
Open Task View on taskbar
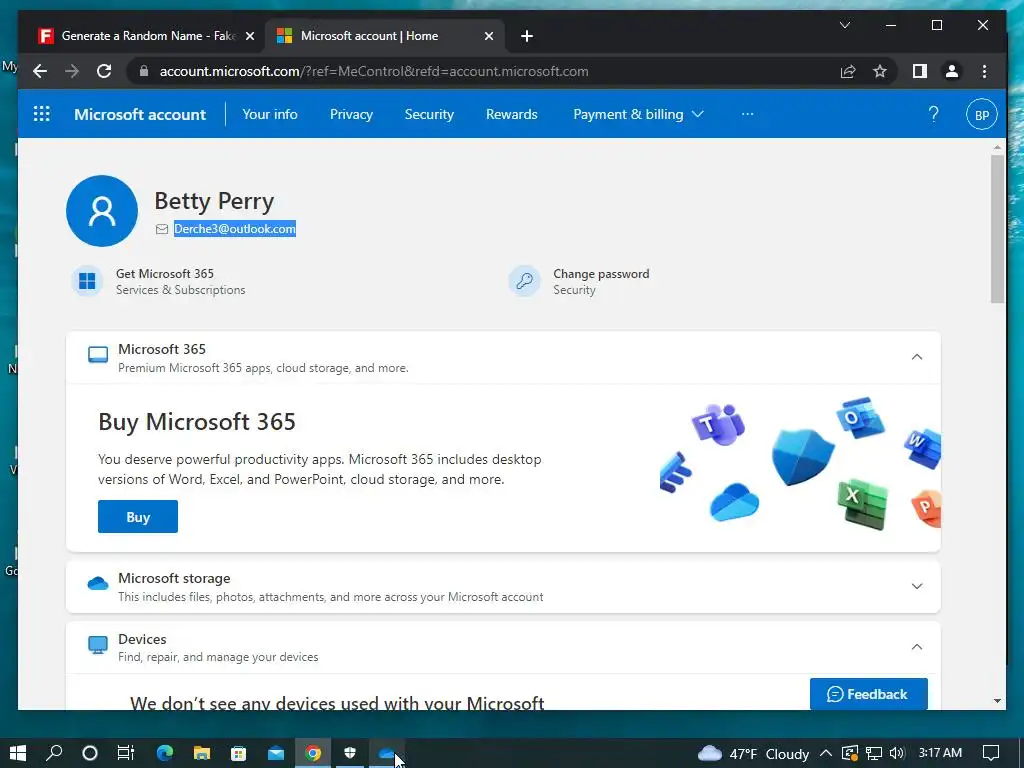[x=125, y=753]
